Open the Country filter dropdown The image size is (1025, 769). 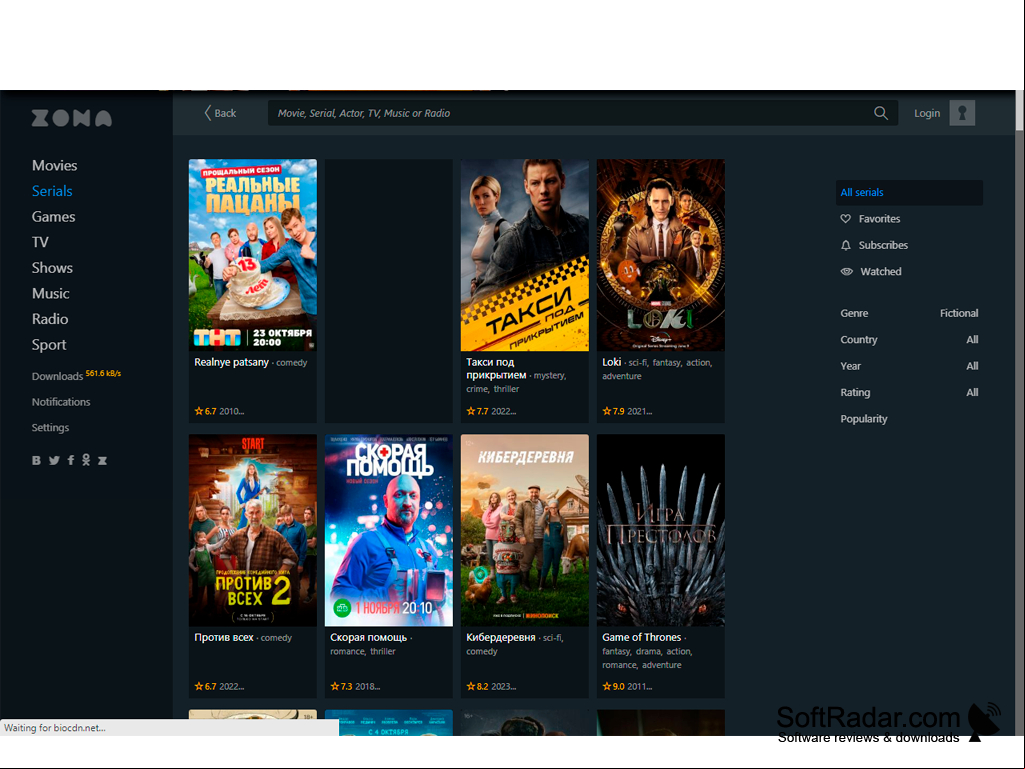909,339
